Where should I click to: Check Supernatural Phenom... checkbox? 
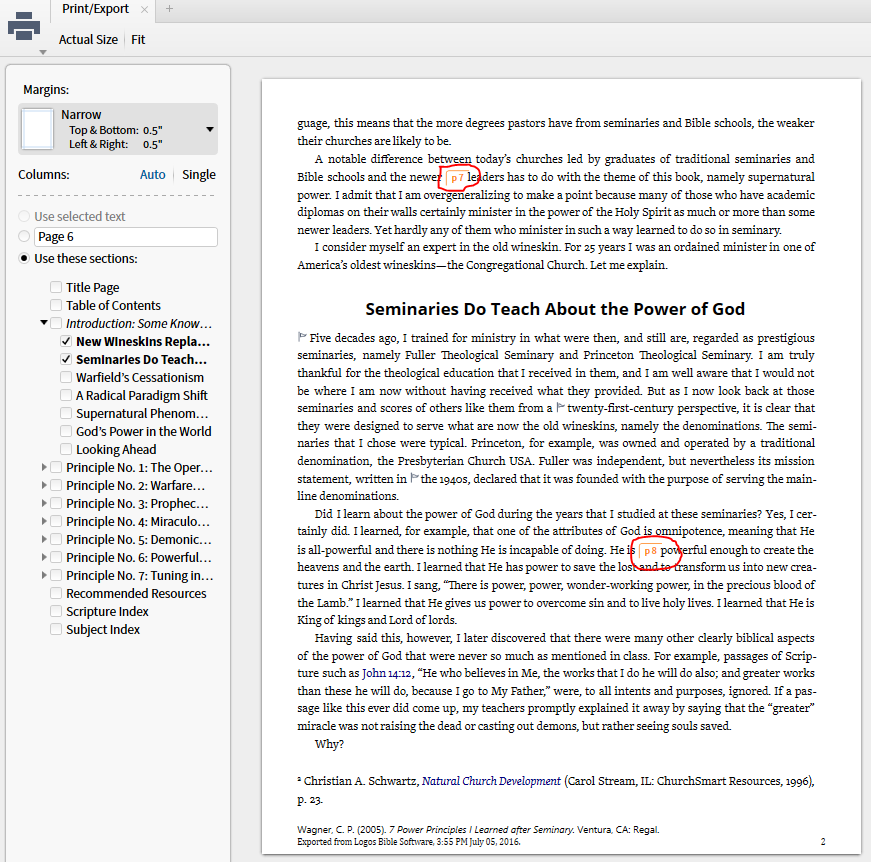(x=66, y=413)
